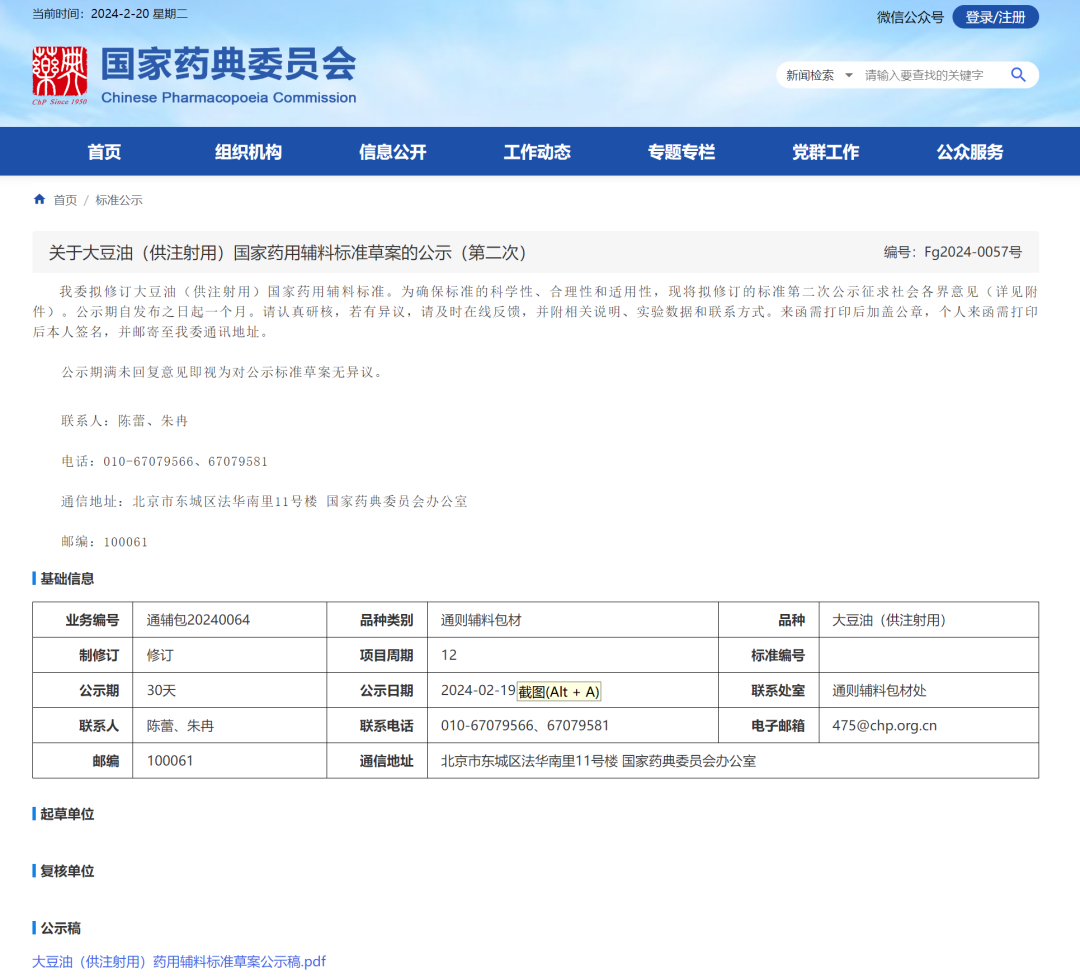Go to 首页 in the navigation bar

(104, 152)
